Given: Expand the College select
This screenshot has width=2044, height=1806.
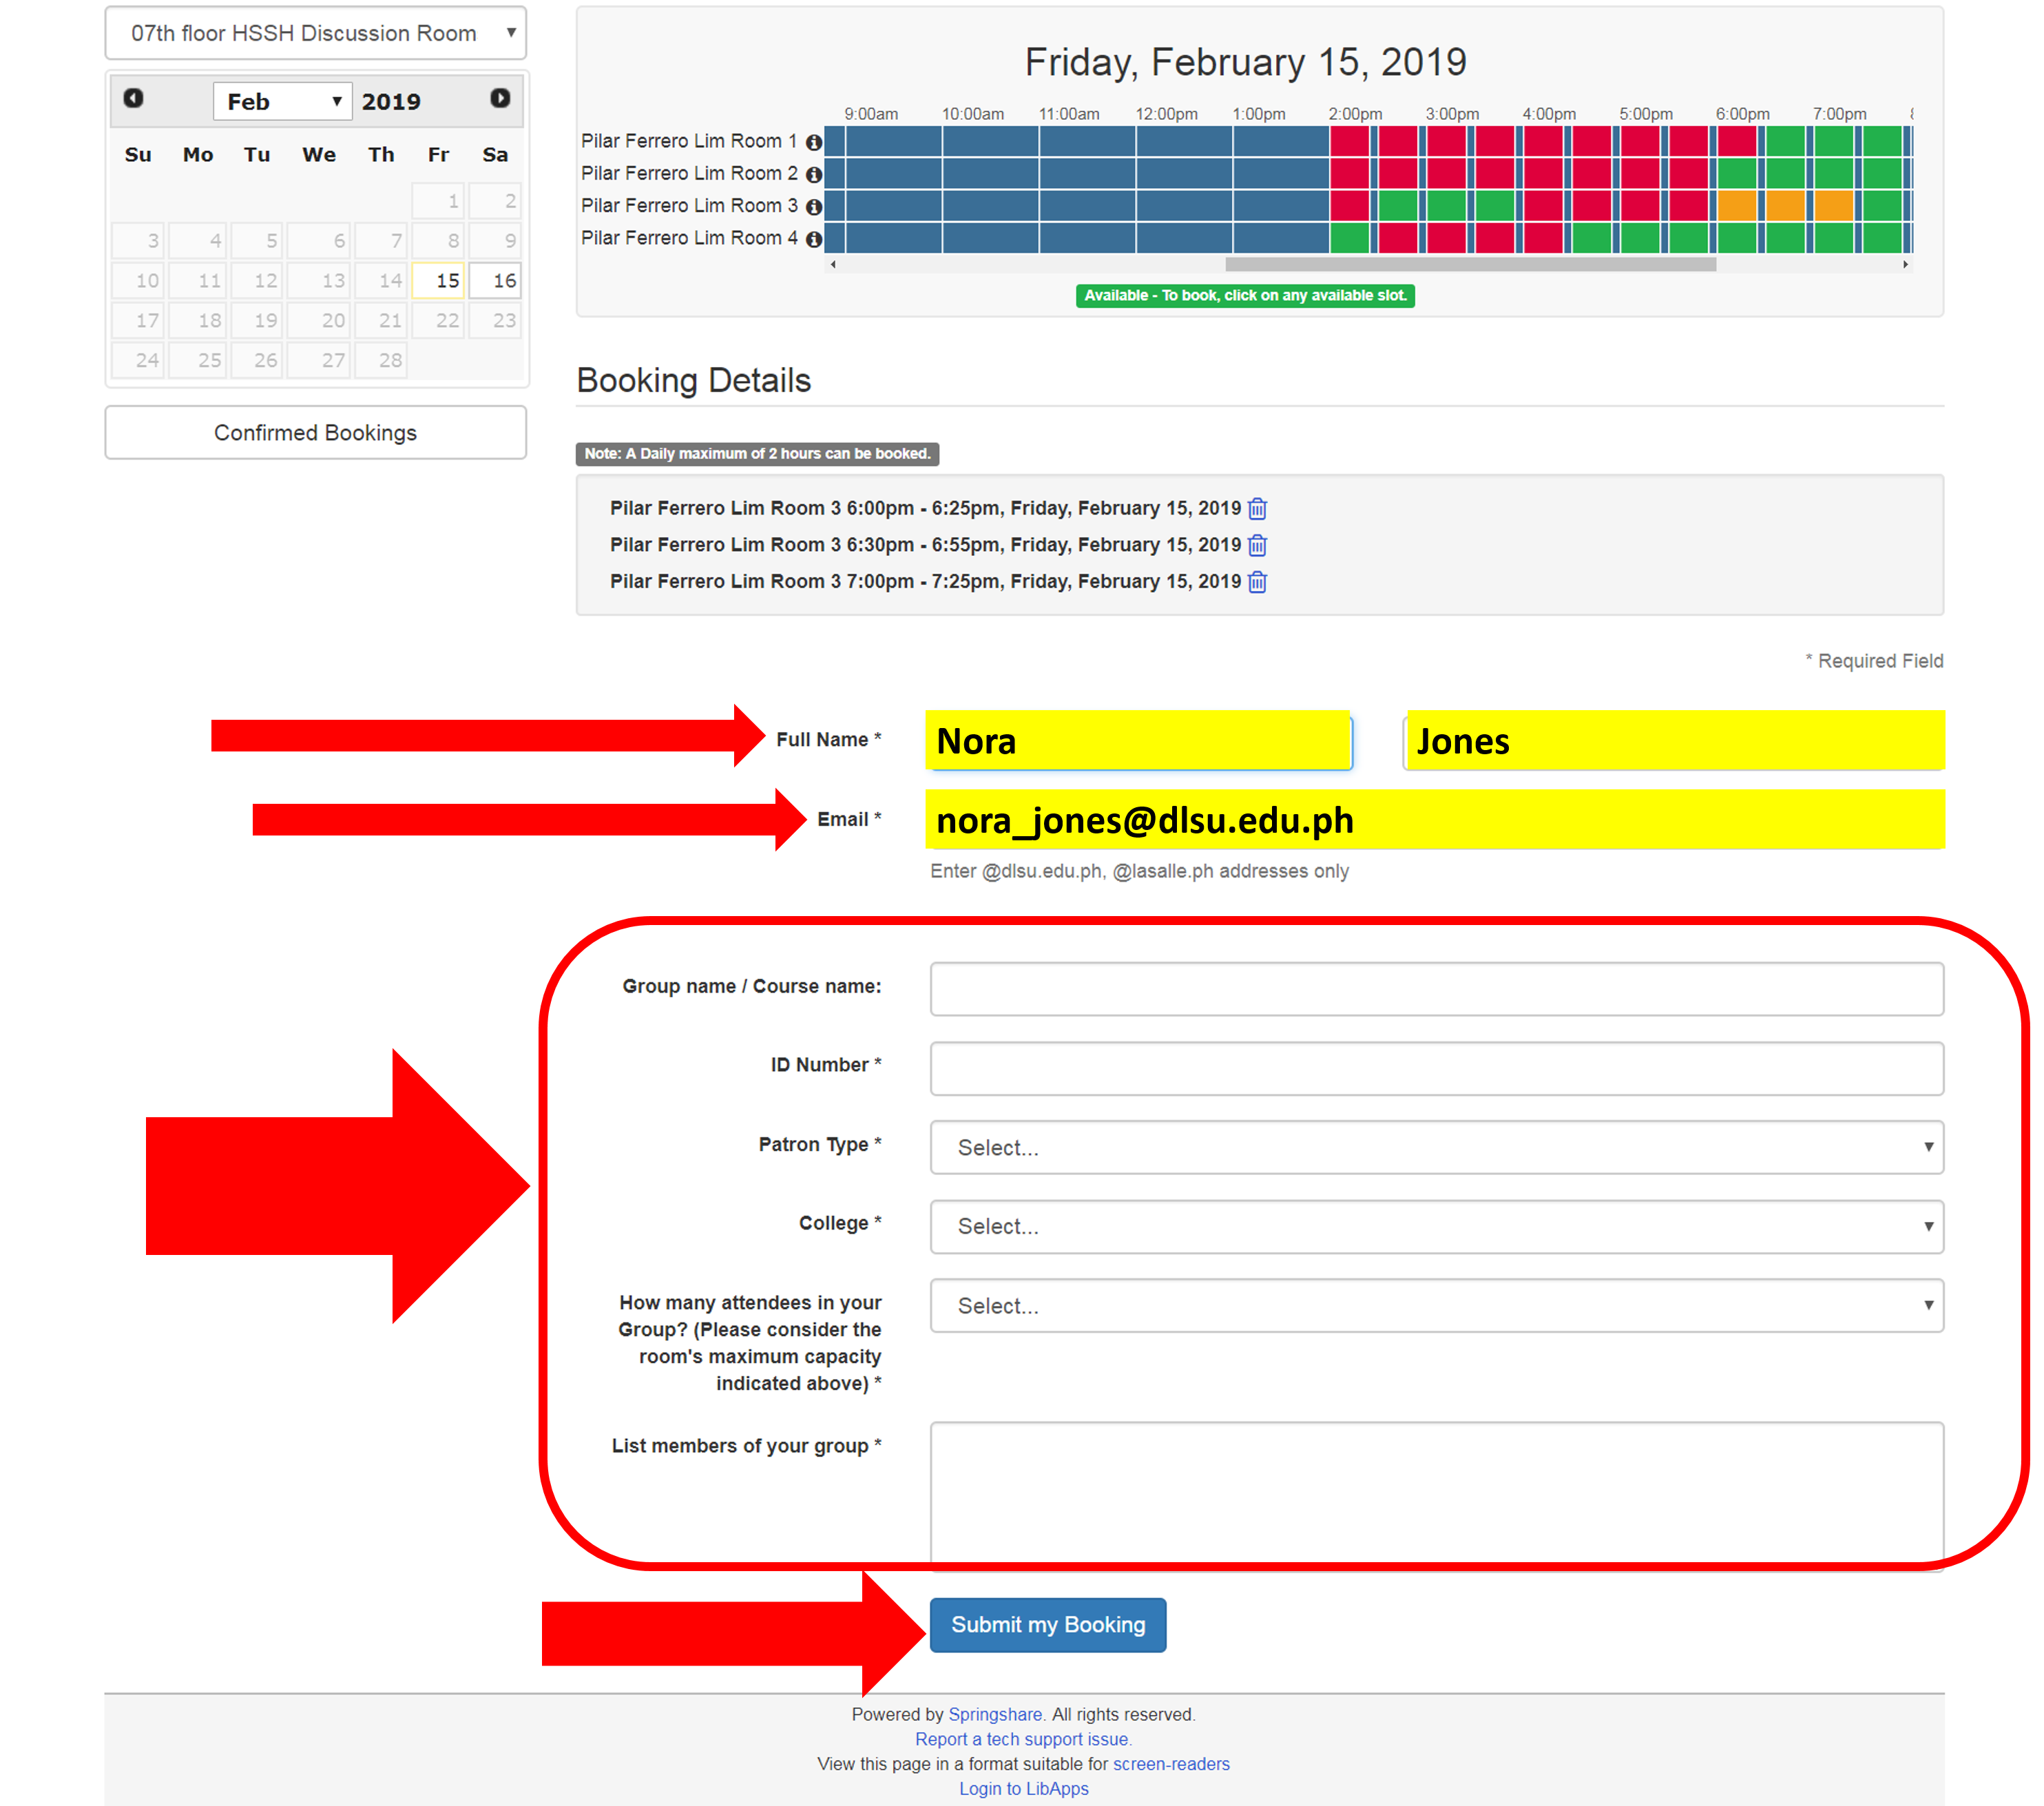Looking at the screenshot, I should [x=1437, y=1226].
